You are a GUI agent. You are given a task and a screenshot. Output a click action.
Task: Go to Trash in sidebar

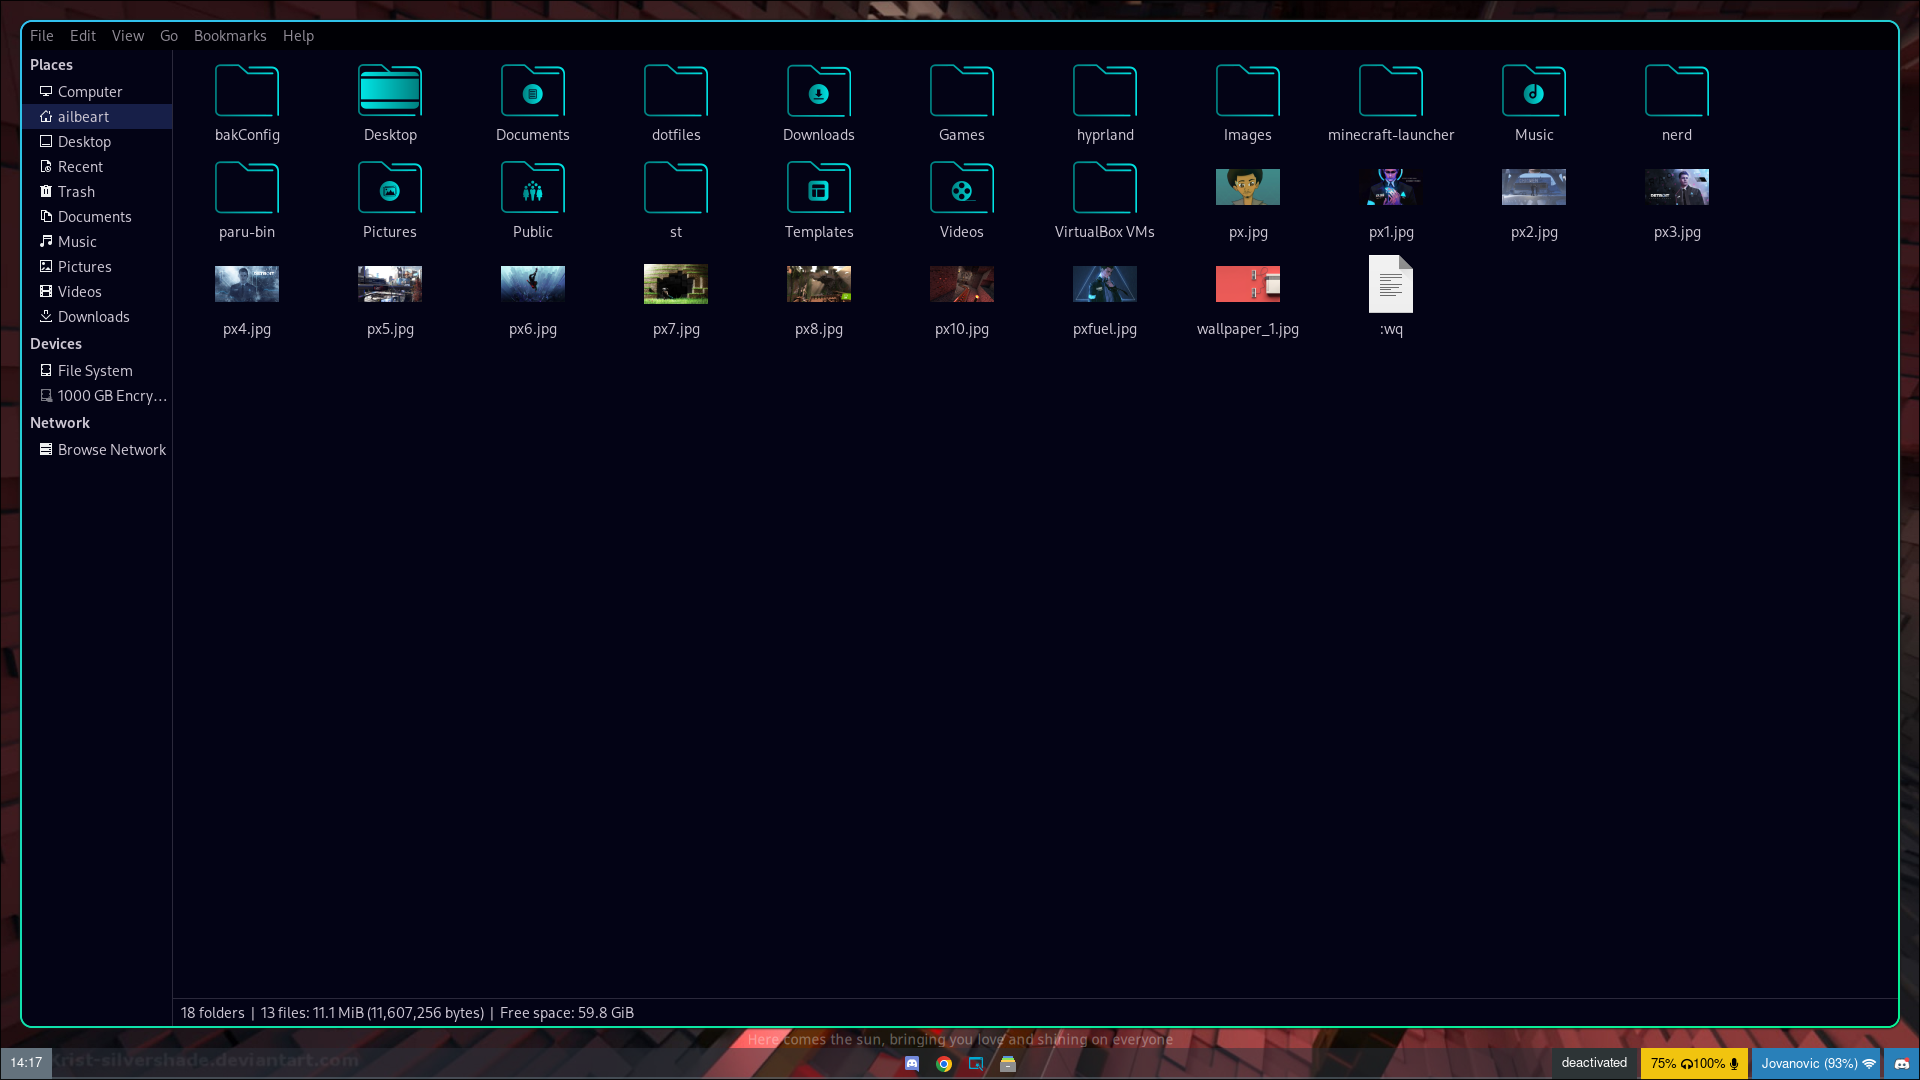76,192
